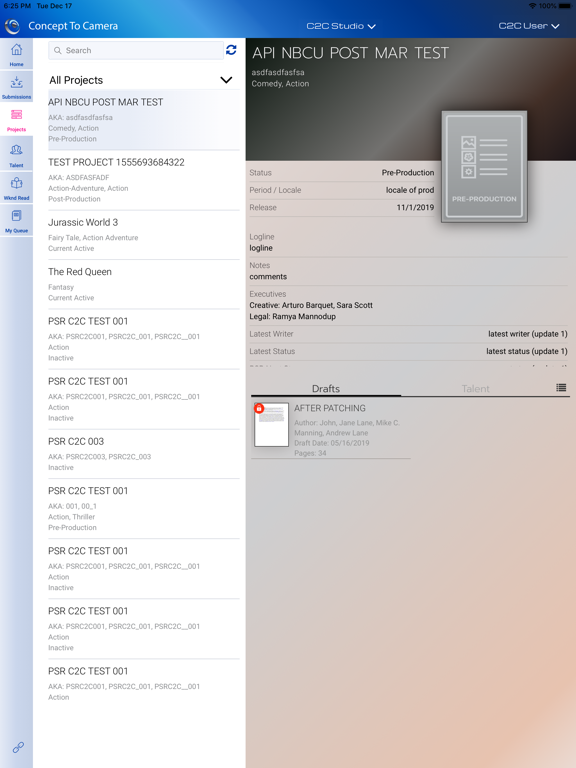
Task: Open the Home sidebar icon
Action: tap(16, 54)
